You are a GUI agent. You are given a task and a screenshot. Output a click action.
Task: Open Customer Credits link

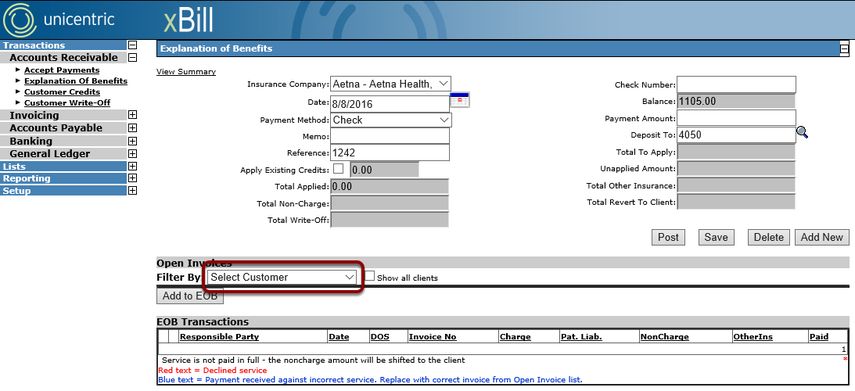(62, 92)
